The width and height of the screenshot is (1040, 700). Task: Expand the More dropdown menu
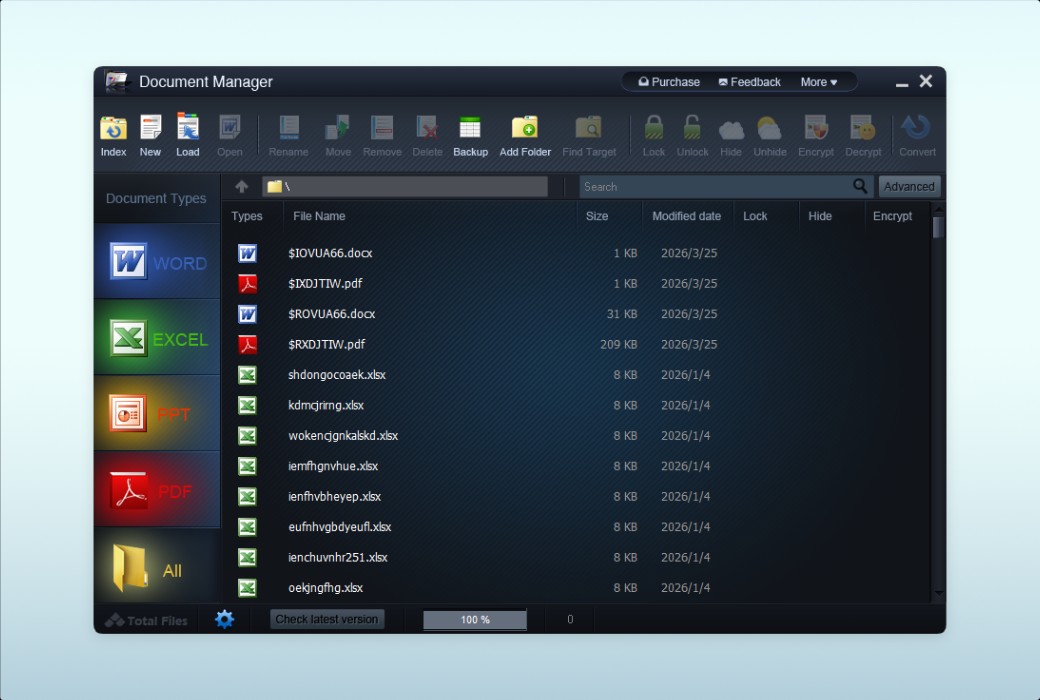[x=819, y=82]
